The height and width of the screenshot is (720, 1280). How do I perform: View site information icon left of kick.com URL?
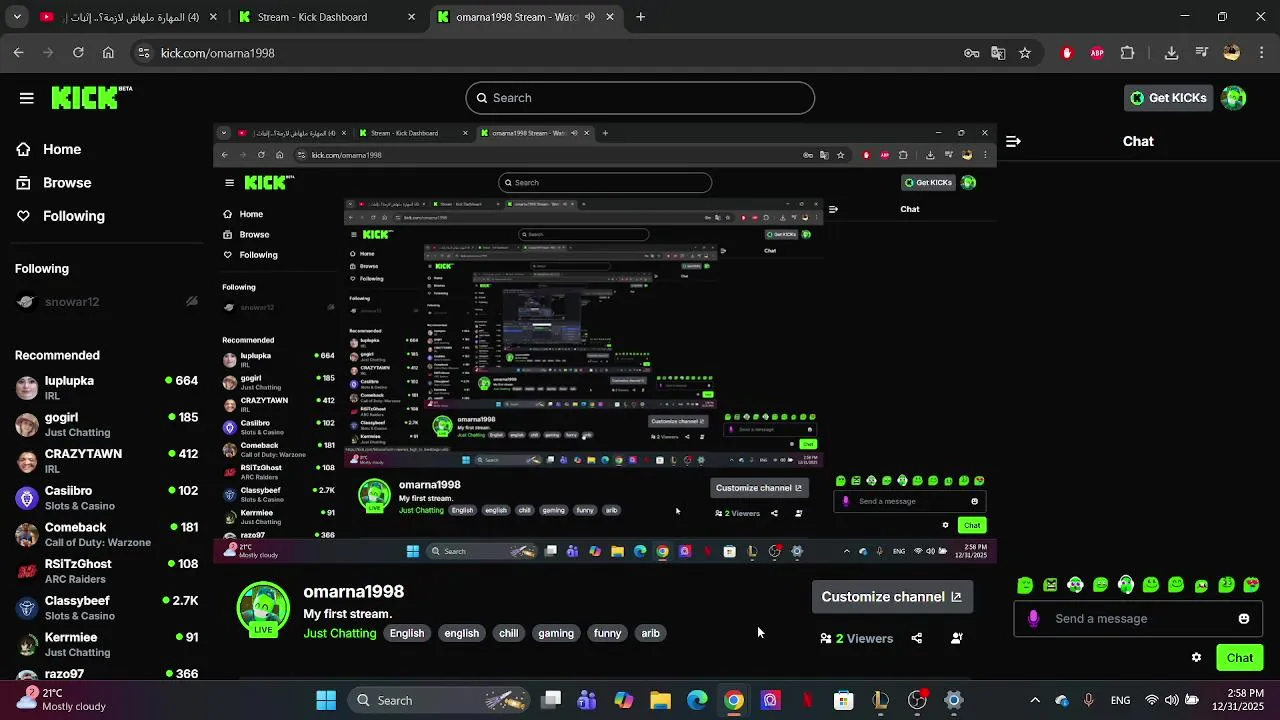[144, 53]
